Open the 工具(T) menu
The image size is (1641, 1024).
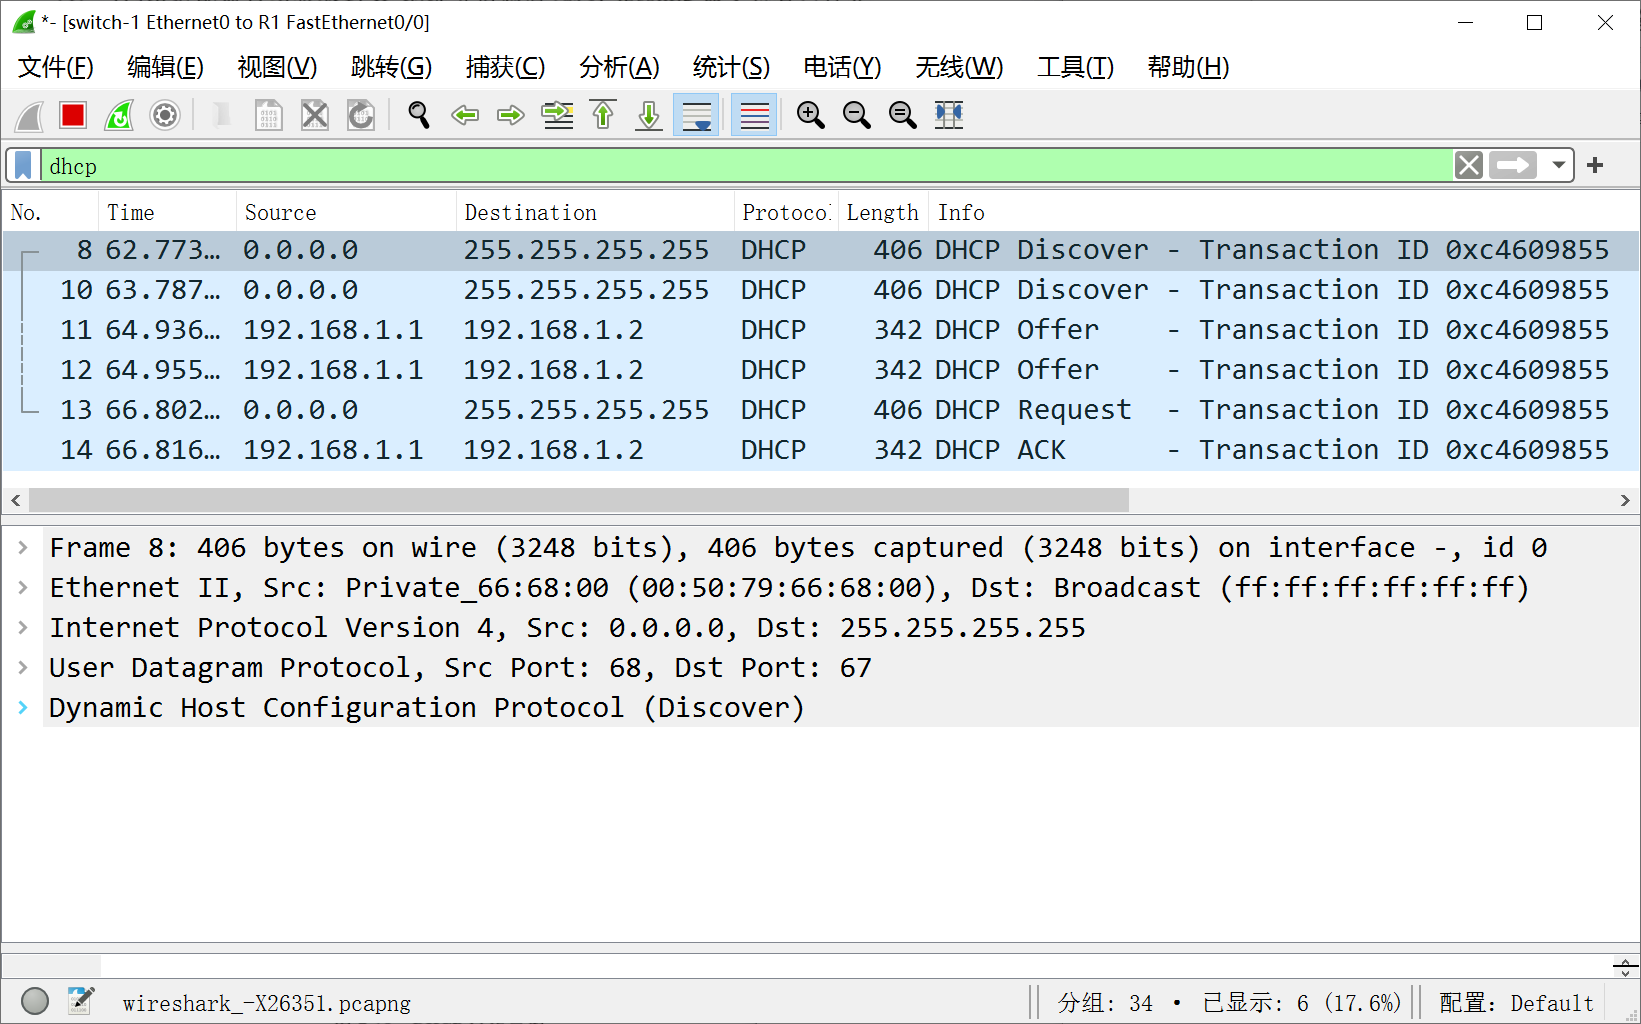coord(1075,67)
